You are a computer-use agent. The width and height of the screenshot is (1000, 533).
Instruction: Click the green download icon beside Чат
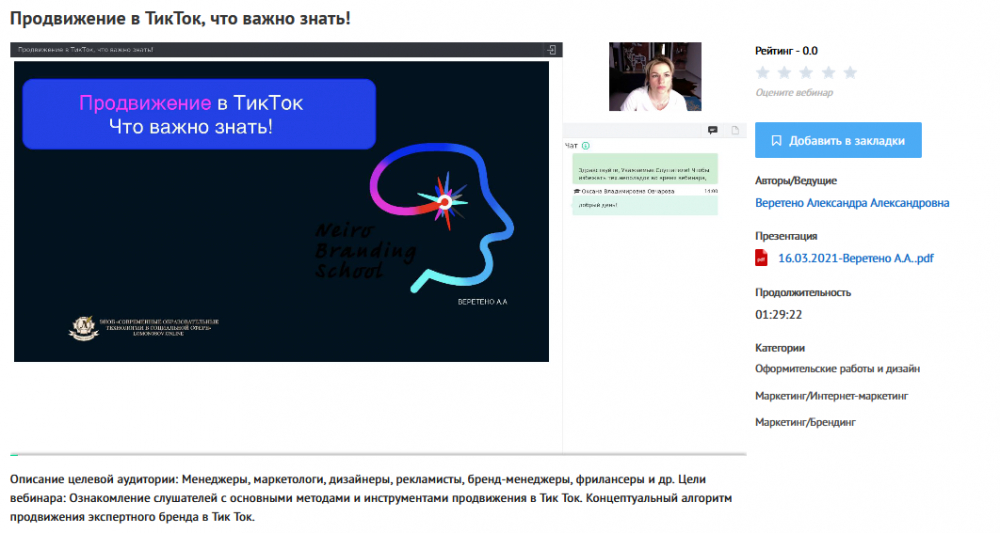[x=585, y=146]
